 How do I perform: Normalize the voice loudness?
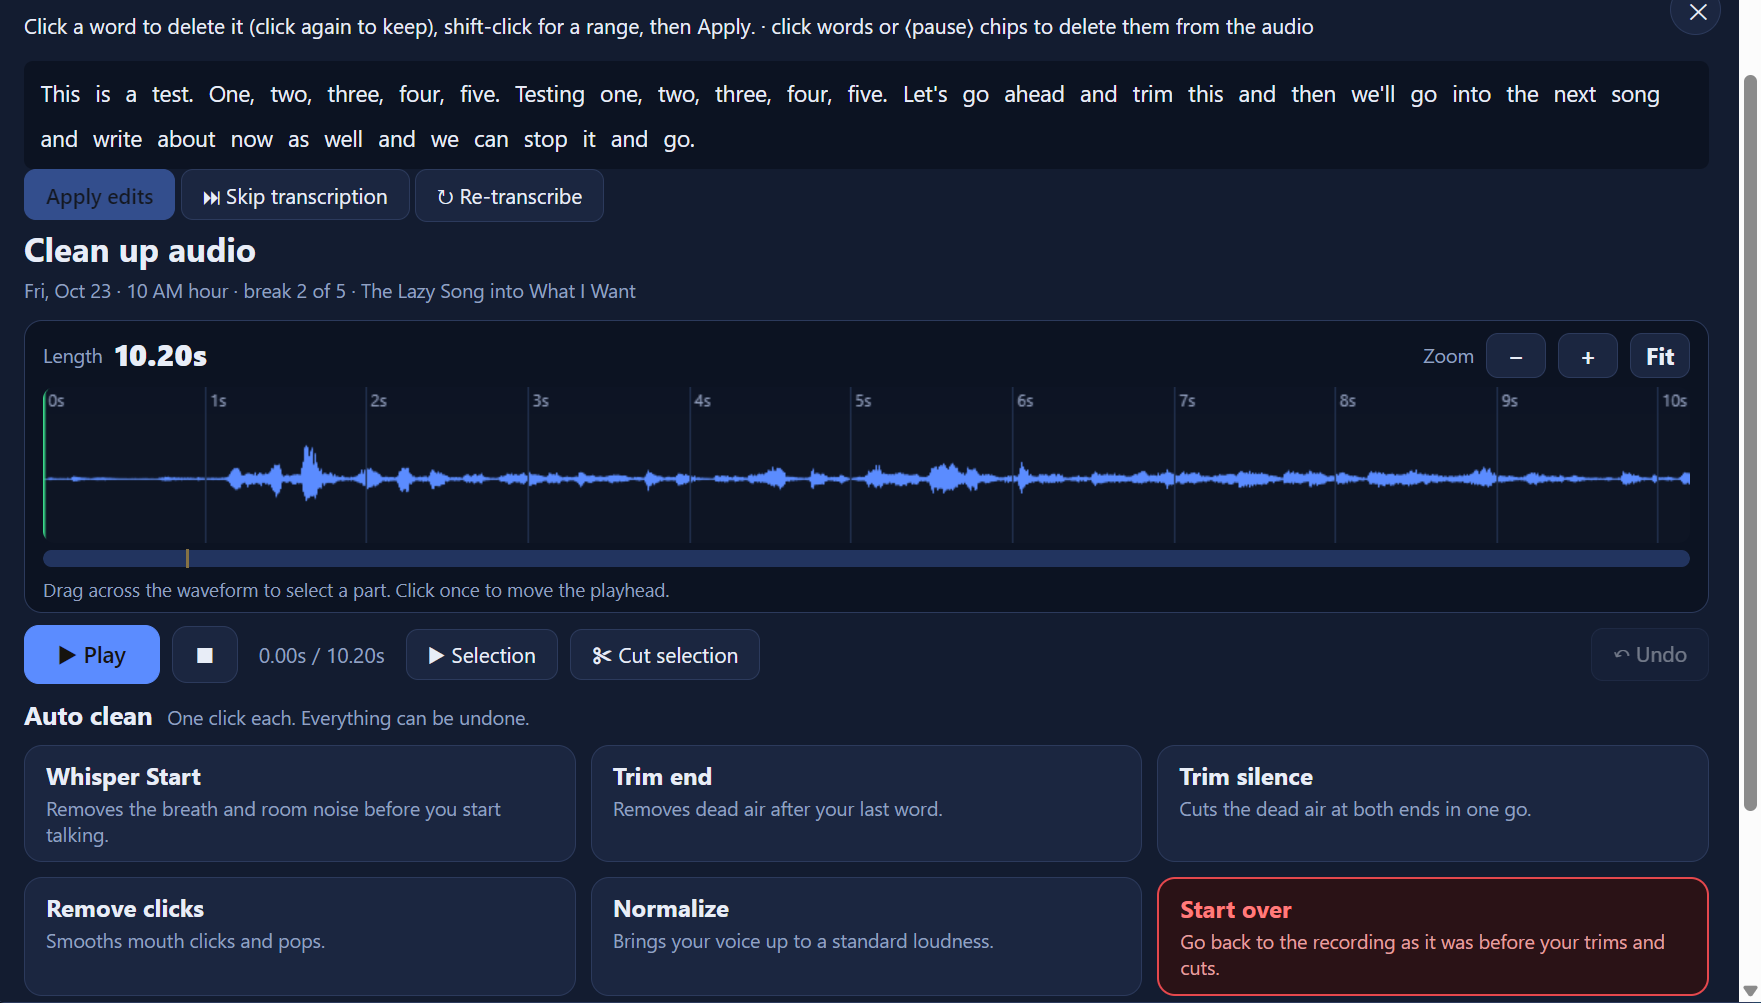[866, 936]
